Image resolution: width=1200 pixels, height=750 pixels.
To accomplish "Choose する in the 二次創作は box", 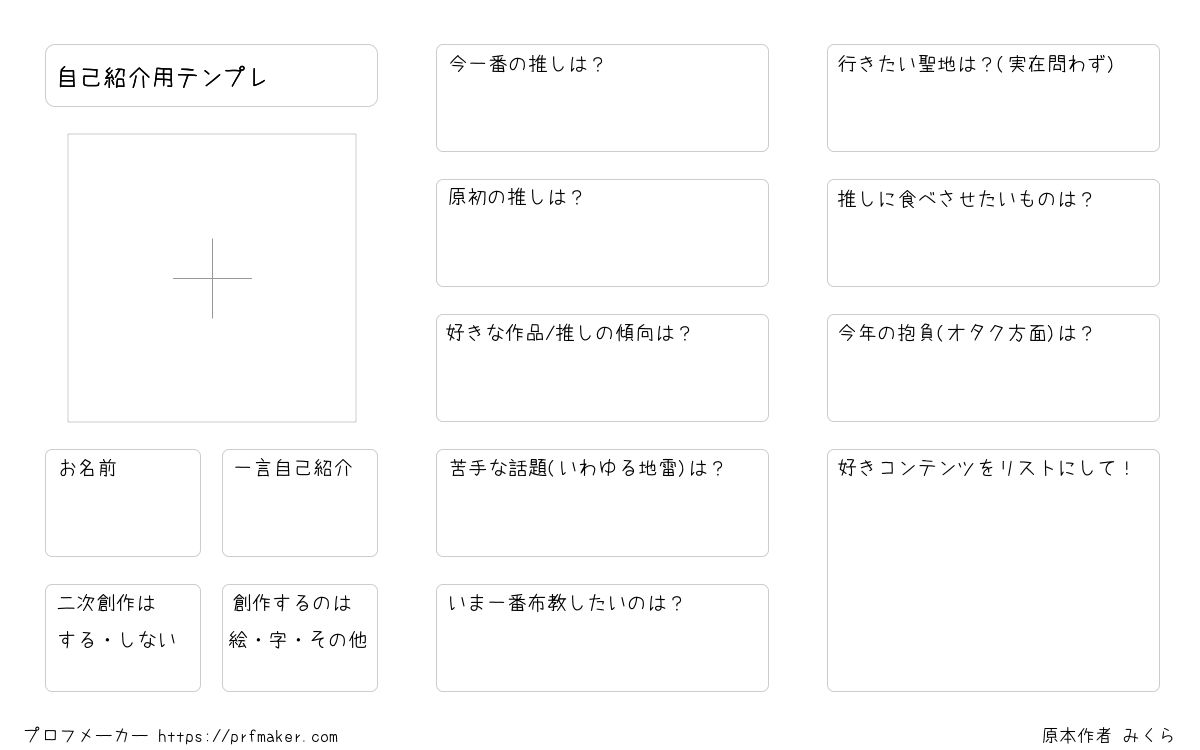I will (77, 640).
